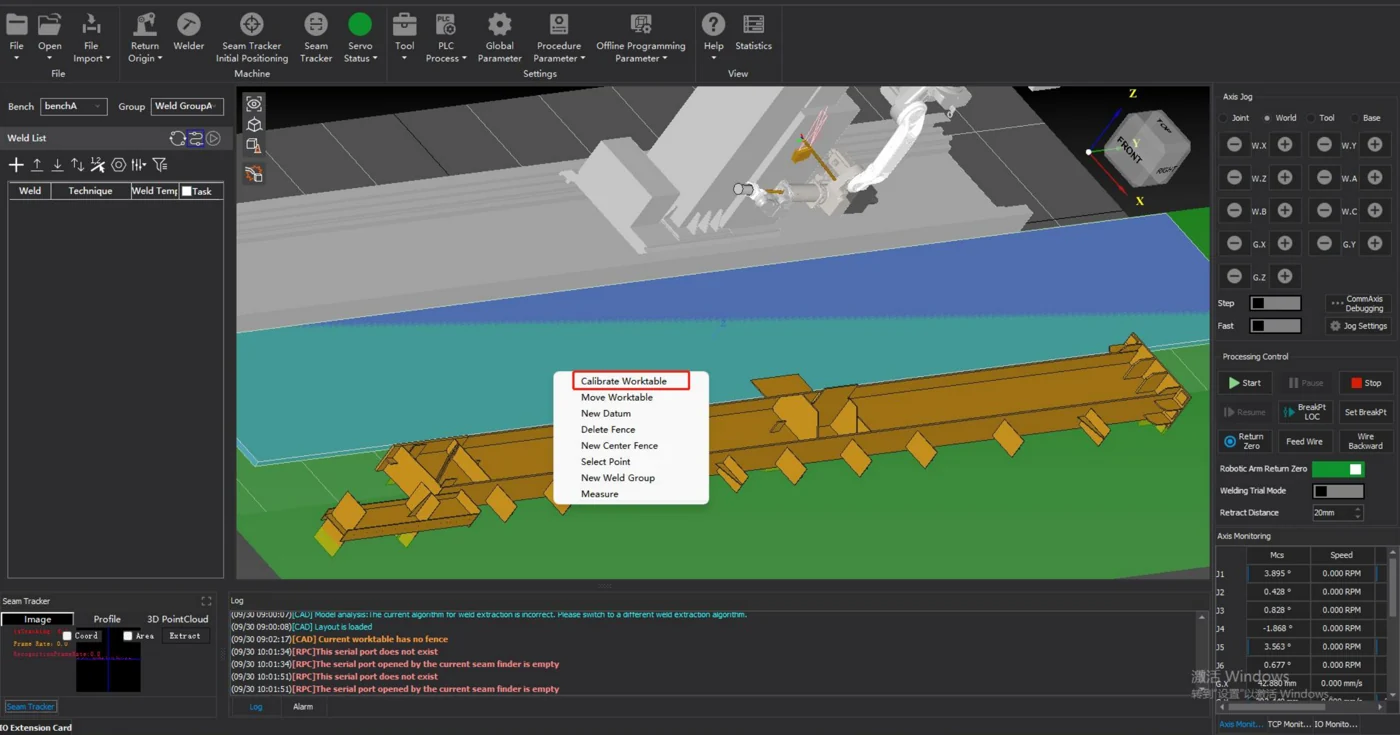This screenshot has height=735, width=1400.
Task: Open the Statistics view icon
Action: pyautogui.click(x=753, y=32)
